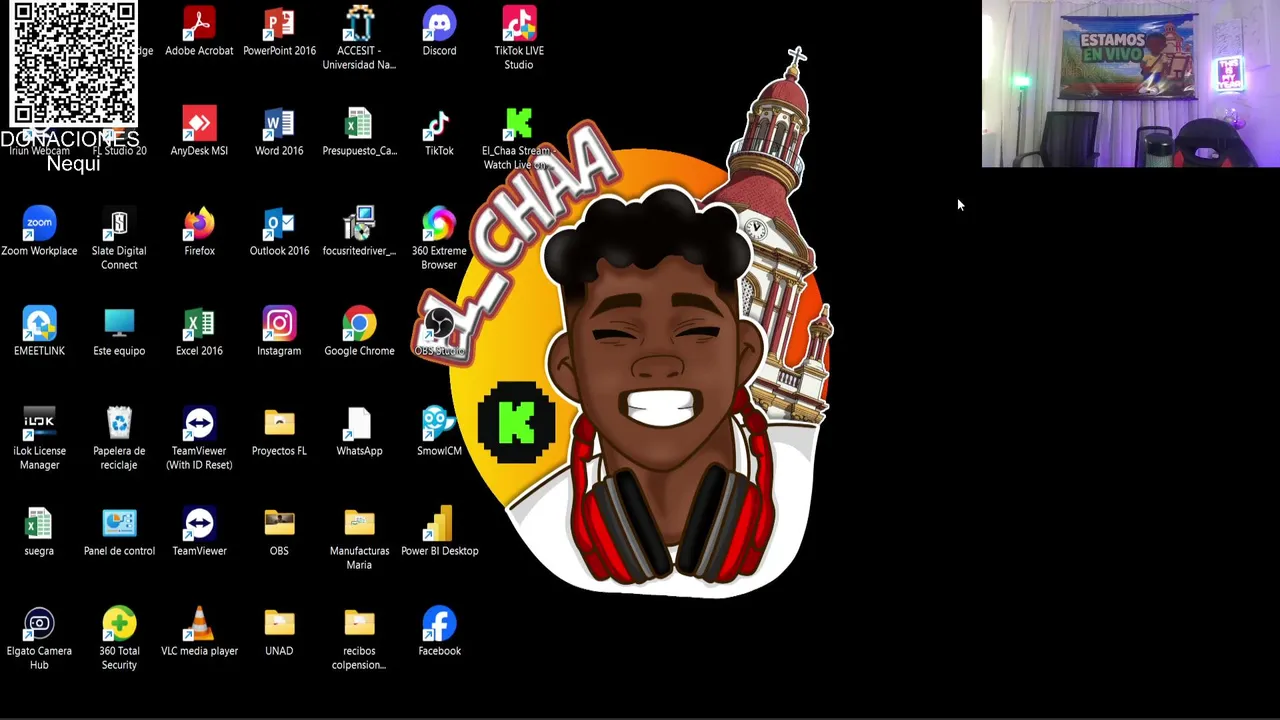Image resolution: width=1280 pixels, height=720 pixels.
Task: Open ACCESIT Universidad Nacional shortcut
Action: click(x=359, y=39)
